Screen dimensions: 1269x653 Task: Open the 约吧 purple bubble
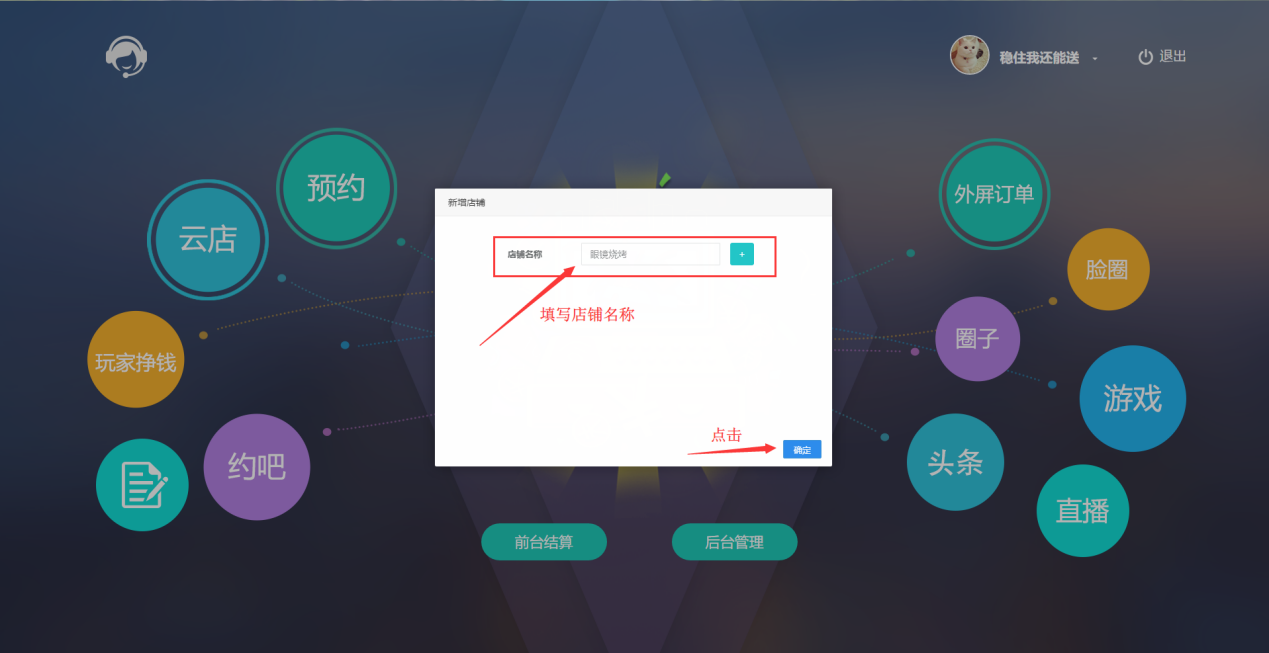pos(257,467)
